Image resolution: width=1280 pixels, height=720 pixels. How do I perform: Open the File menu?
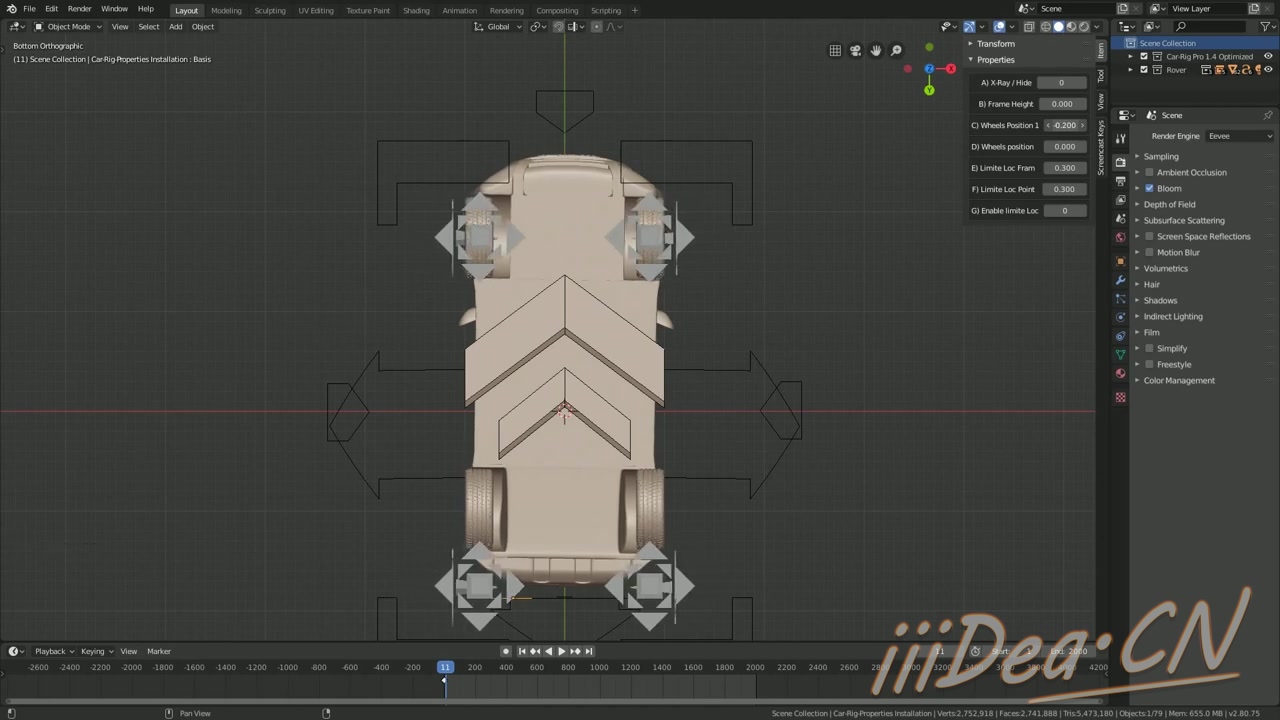pos(30,9)
